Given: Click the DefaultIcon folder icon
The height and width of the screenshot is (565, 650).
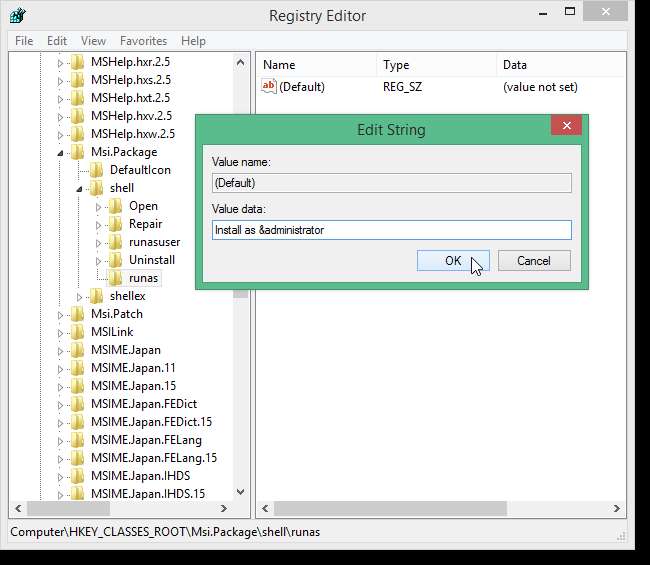Looking at the screenshot, I should click(96, 170).
